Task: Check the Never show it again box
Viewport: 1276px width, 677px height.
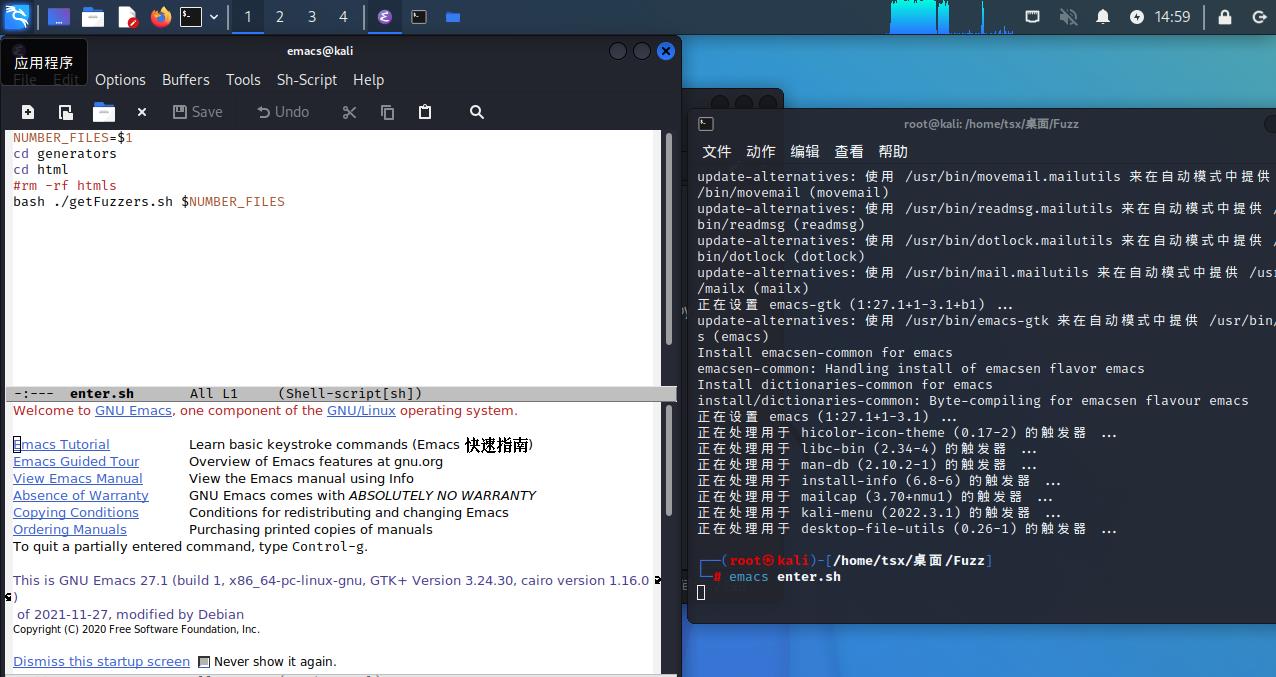Action: click(x=204, y=662)
